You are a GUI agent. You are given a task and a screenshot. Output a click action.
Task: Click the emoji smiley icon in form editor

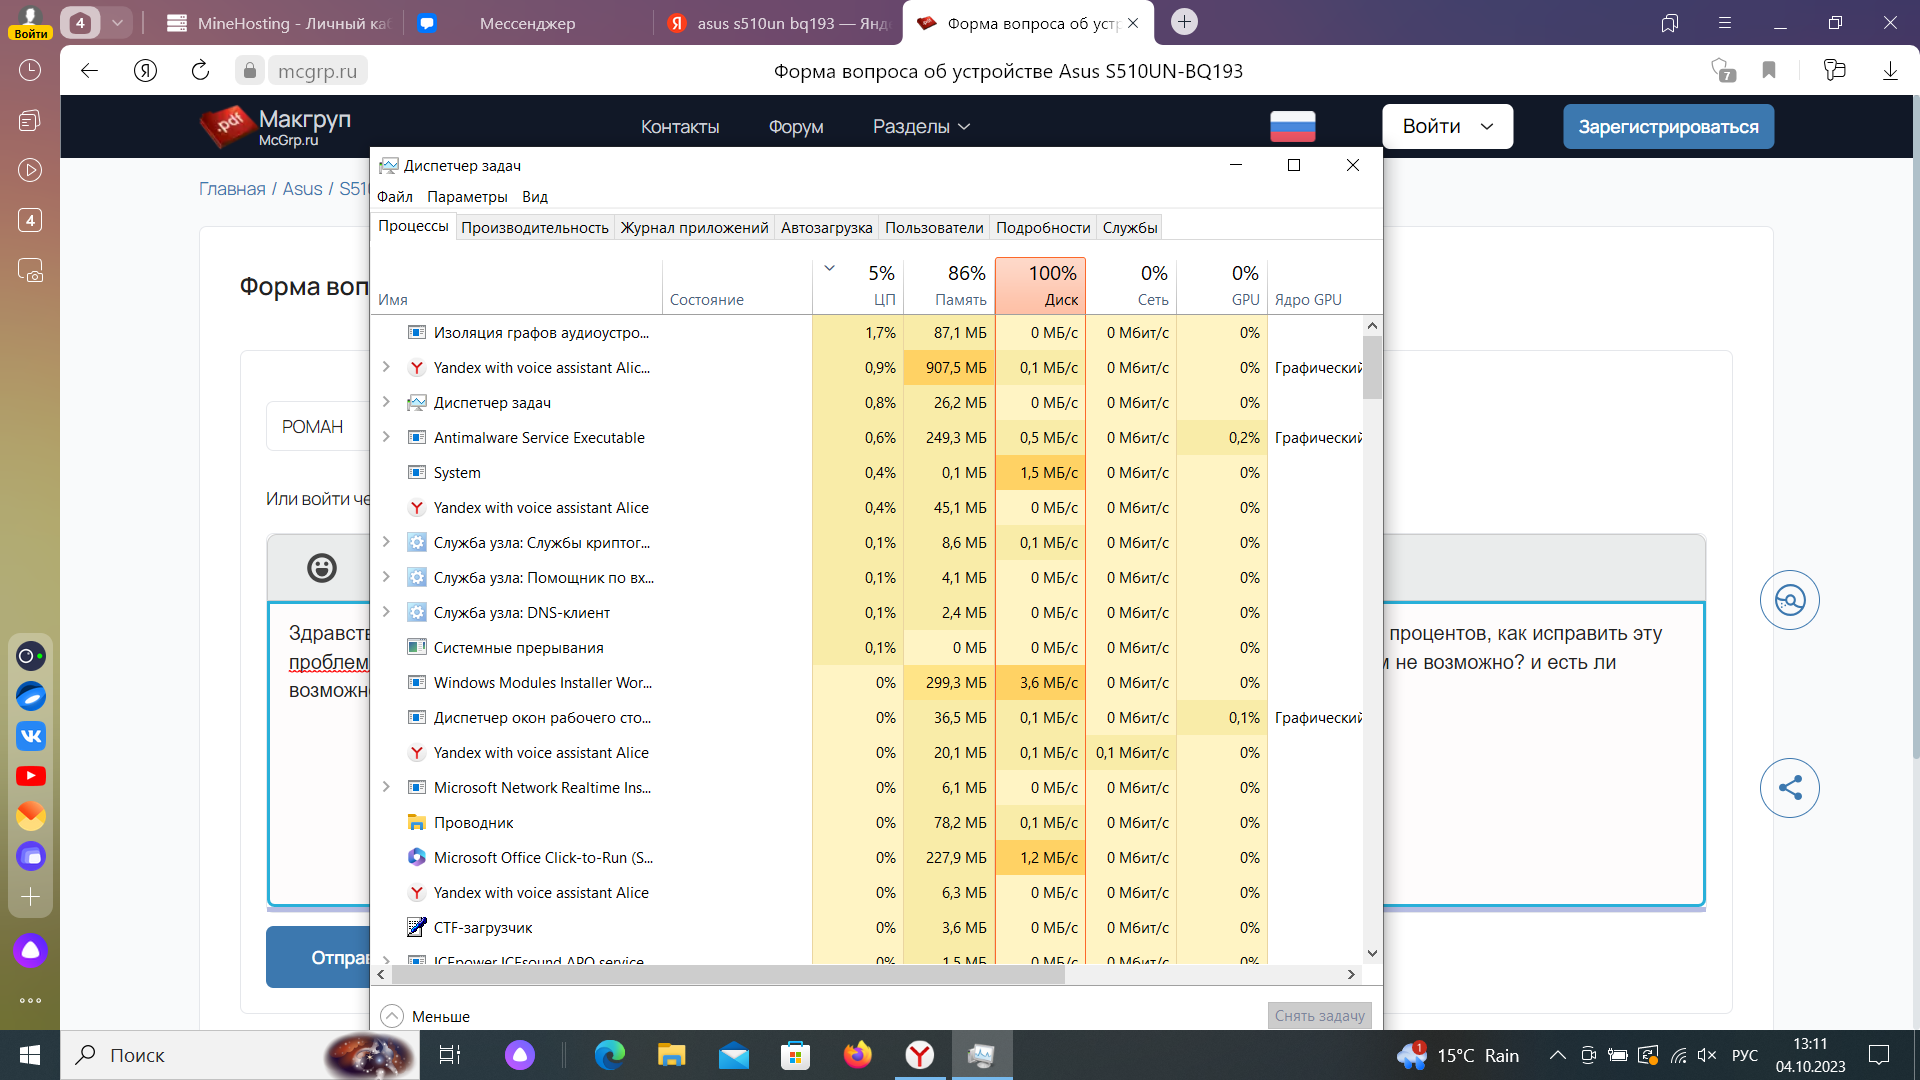(322, 567)
